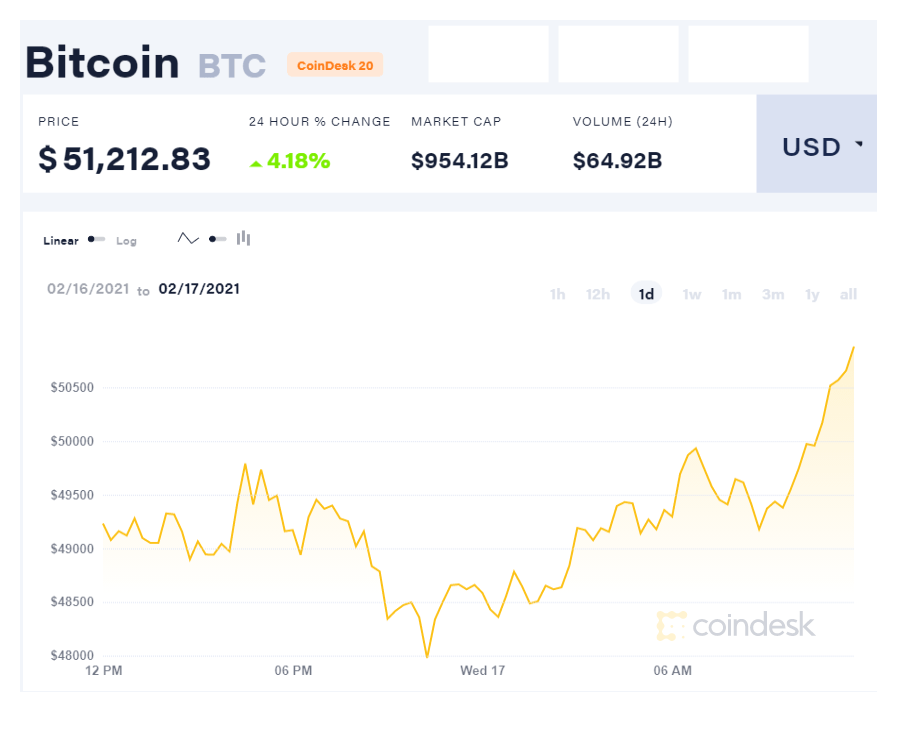Toggle the line/candlestick chart type switch
This screenshot has height=752, width=897.
pyautogui.click(x=217, y=239)
